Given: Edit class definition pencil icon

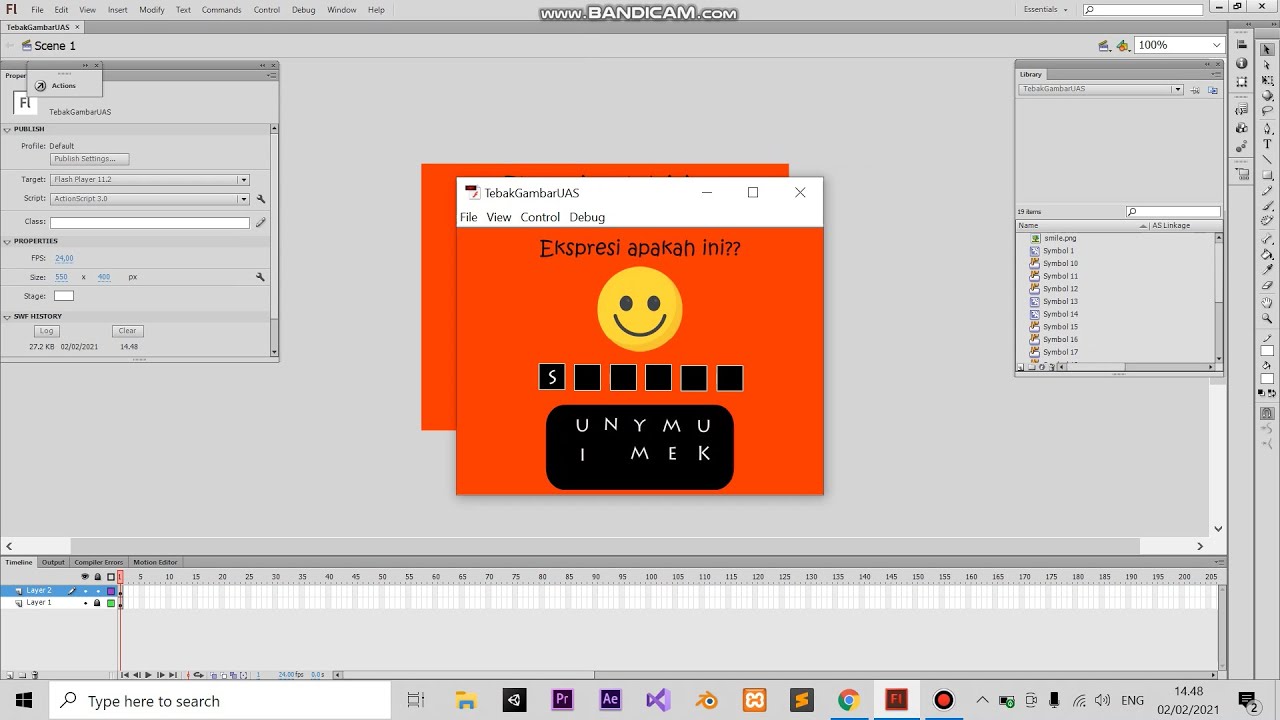Looking at the screenshot, I should [x=261, y=222].
